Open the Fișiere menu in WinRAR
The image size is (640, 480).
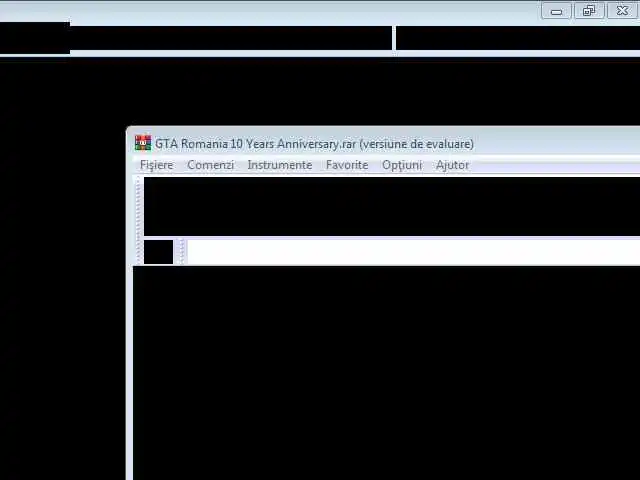coord(156,165)
